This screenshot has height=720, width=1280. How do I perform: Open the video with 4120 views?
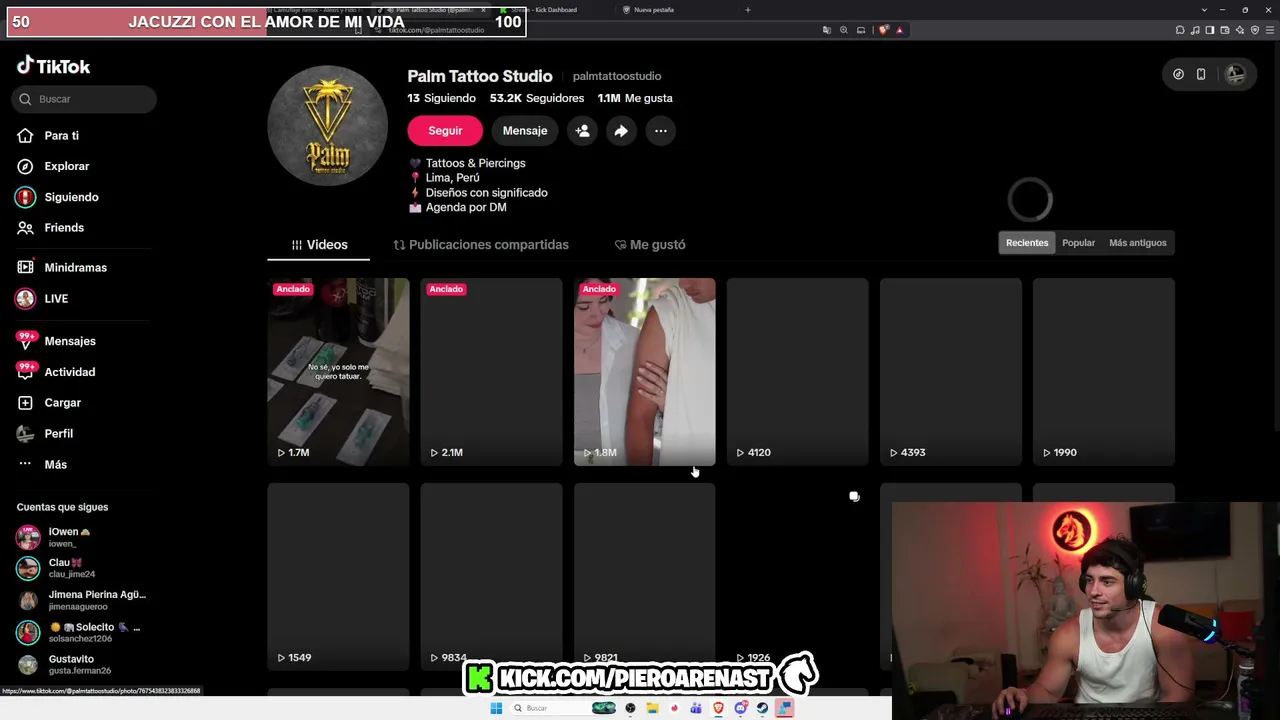pyautogui.click(x=797, y=372)
